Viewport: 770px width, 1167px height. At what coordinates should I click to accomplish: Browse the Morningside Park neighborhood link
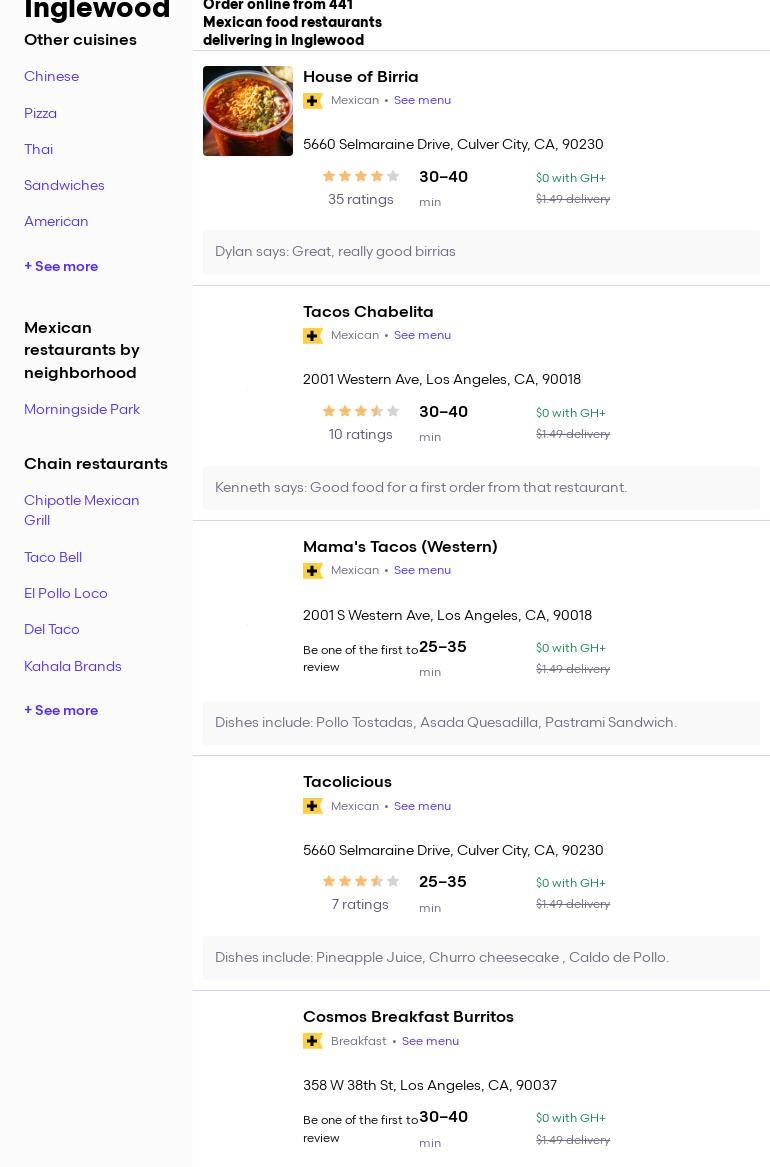point(82,410)
